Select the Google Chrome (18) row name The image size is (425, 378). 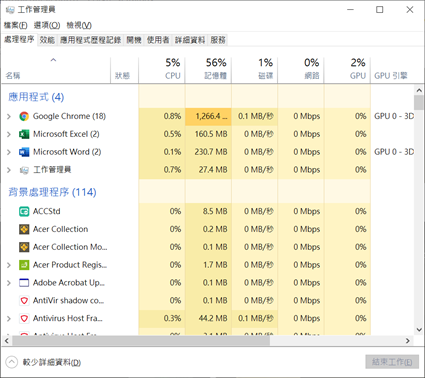coord(69,116)
